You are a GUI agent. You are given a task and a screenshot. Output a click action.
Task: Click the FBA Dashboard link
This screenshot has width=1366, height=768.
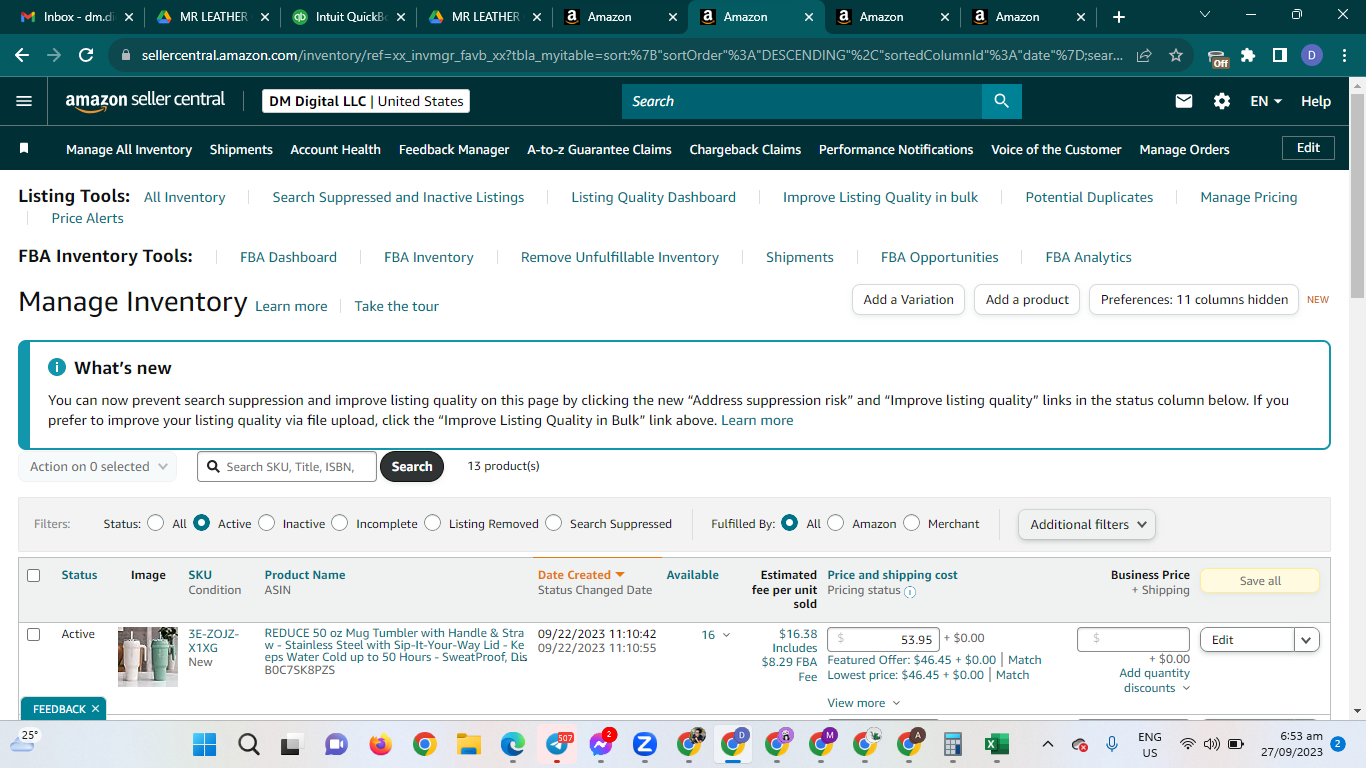click(288, 257)
